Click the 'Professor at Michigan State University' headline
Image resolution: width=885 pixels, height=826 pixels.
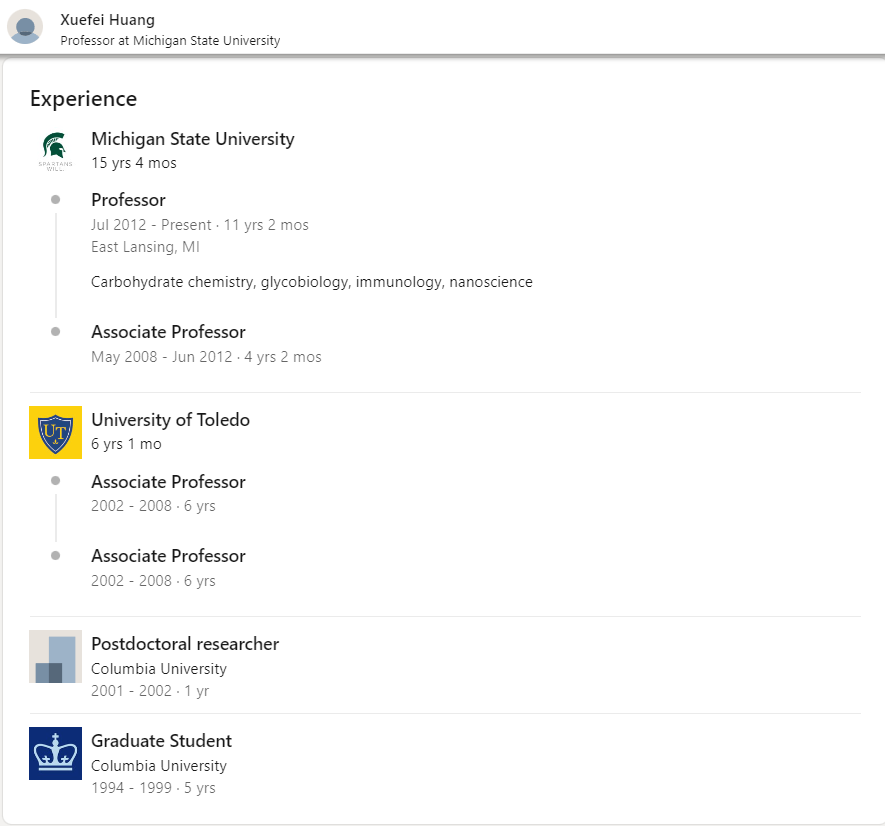[x=170, y=41]
